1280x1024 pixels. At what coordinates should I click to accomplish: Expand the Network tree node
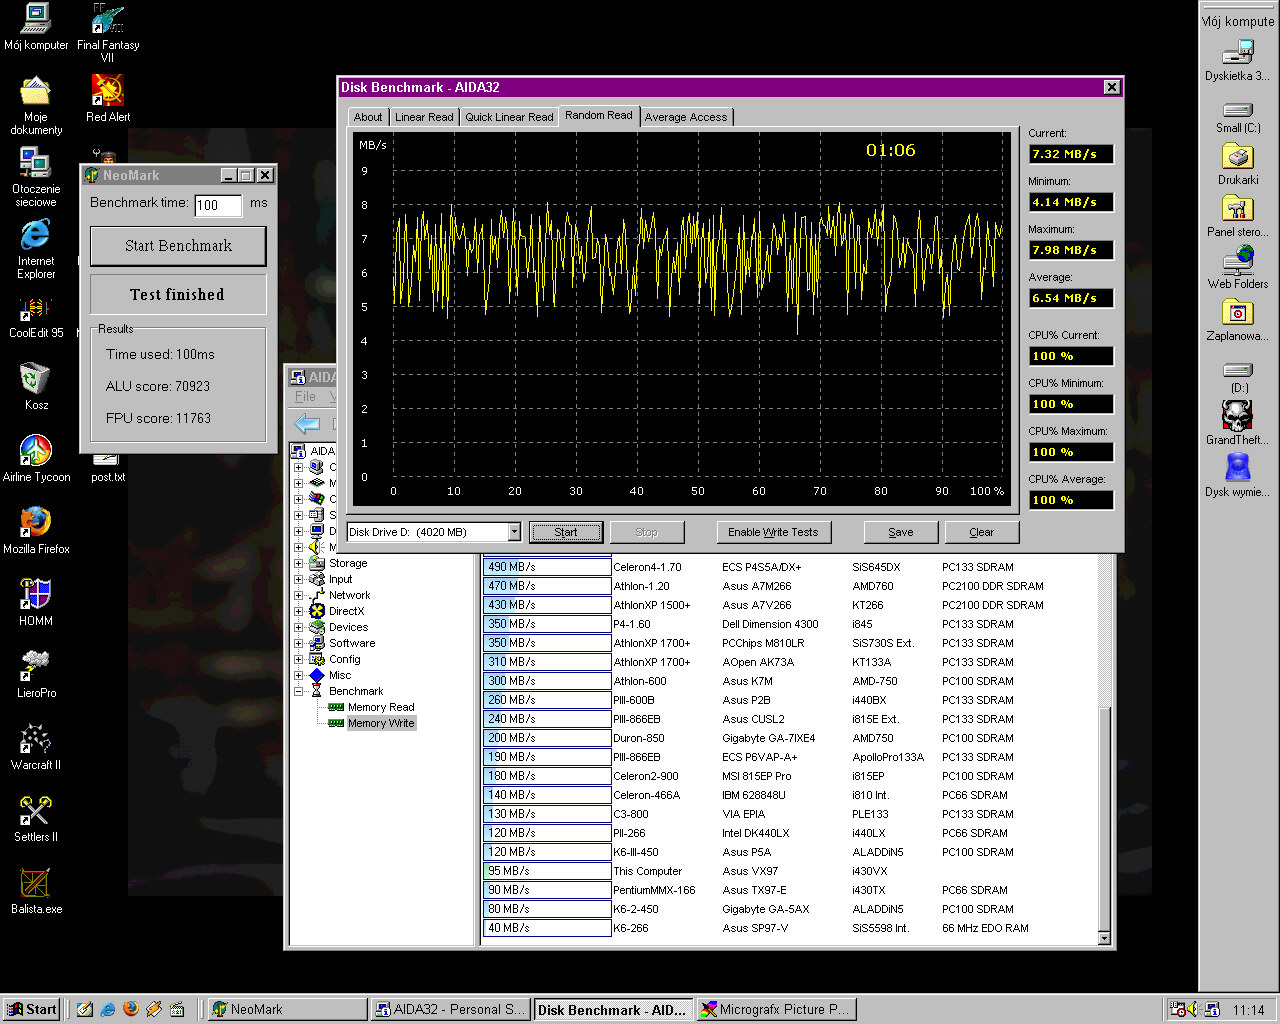(x=298, y=595)
